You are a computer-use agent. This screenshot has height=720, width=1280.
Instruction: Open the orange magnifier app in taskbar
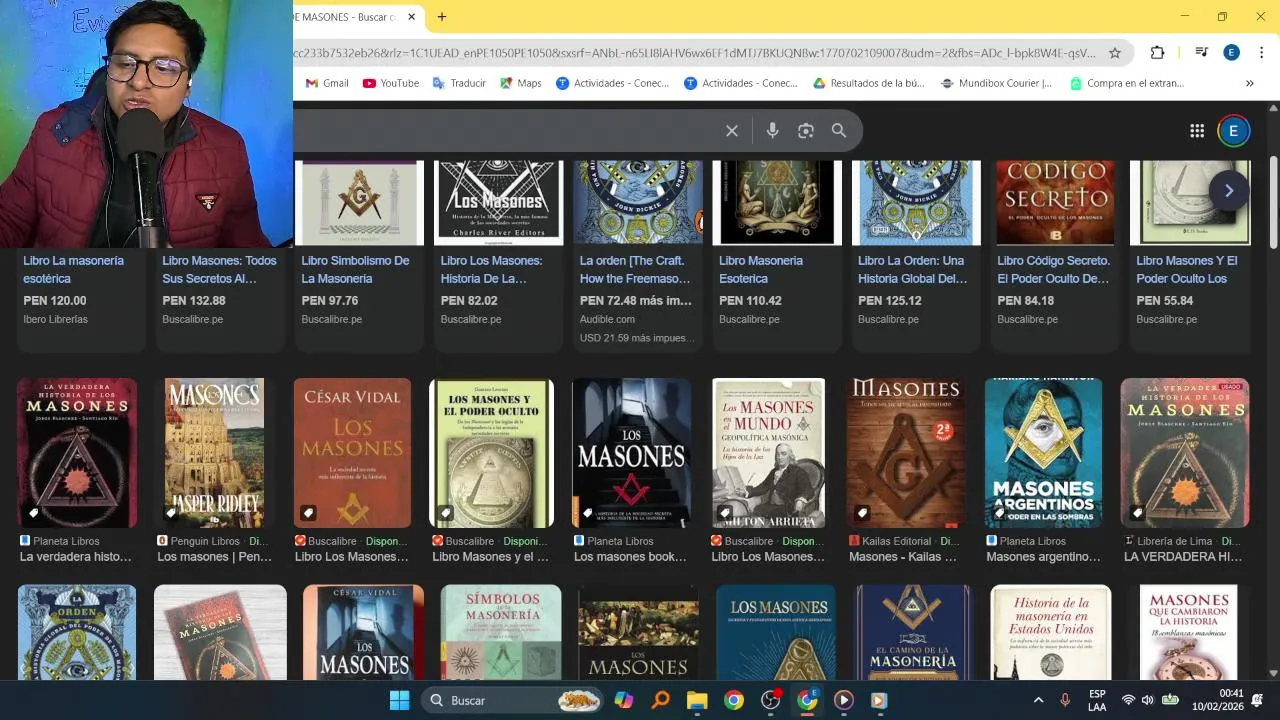click(x=660, y=700)
